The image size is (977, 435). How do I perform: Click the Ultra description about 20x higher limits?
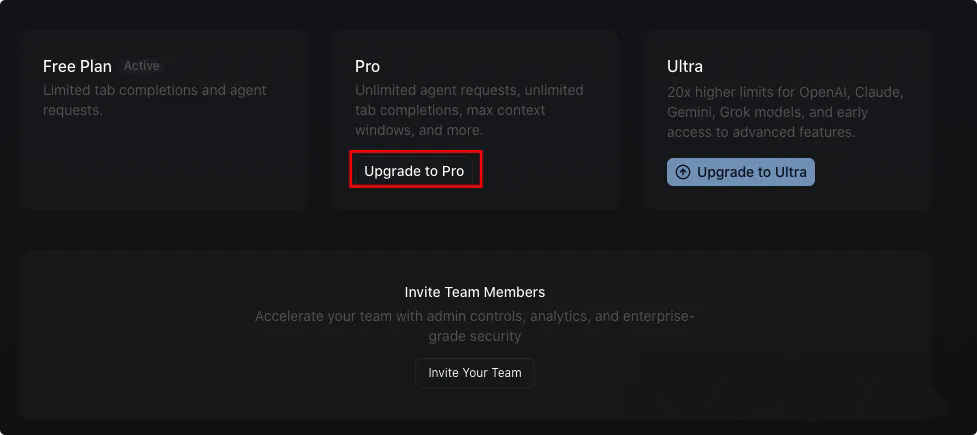785,112
